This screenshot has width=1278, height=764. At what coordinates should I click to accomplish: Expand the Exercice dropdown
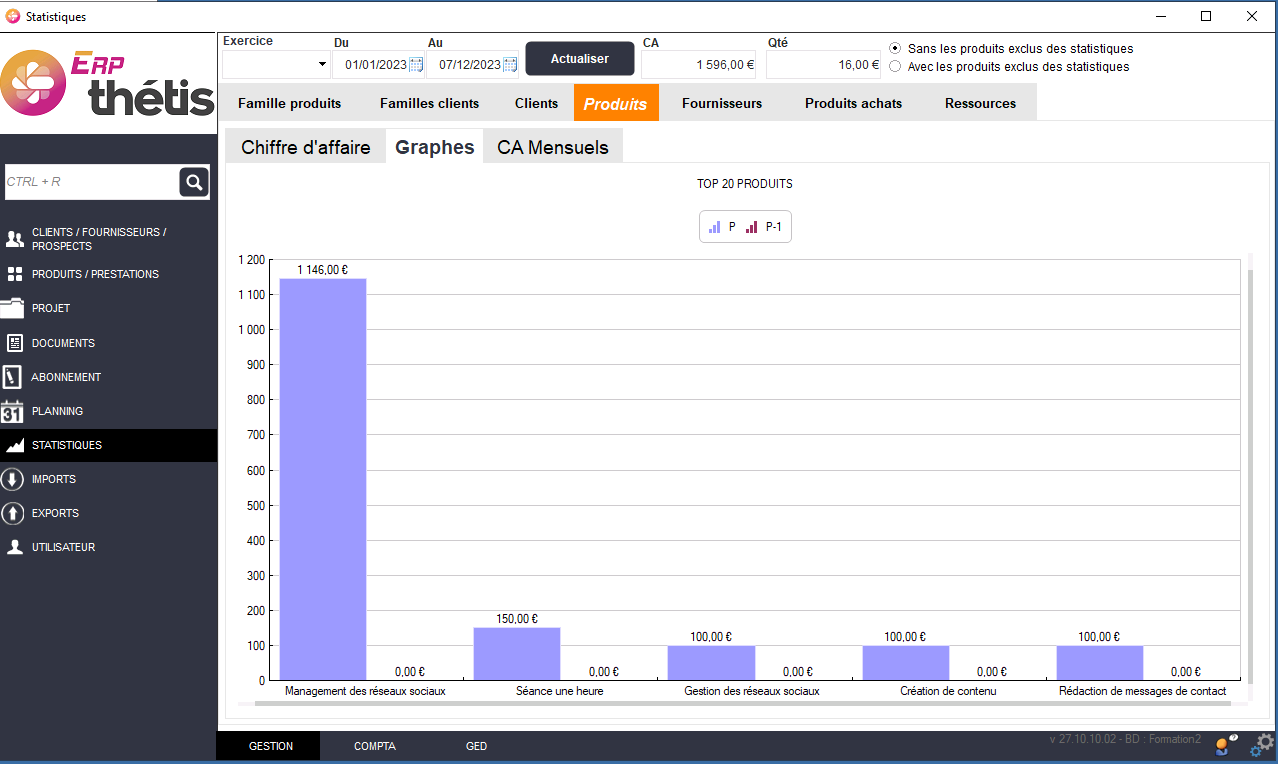pos(322,65)
